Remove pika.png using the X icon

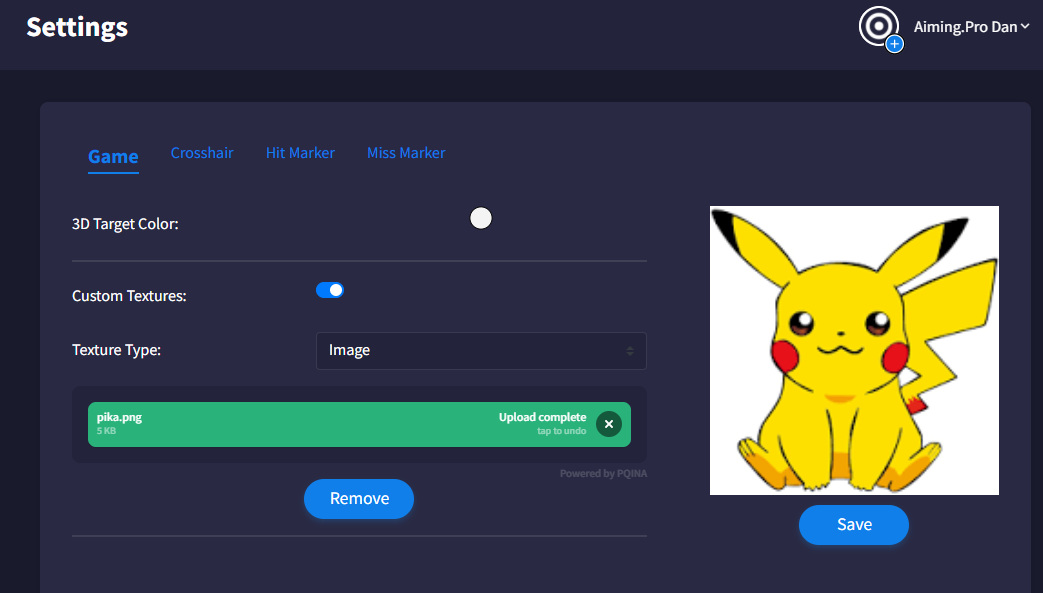point(608,424)
